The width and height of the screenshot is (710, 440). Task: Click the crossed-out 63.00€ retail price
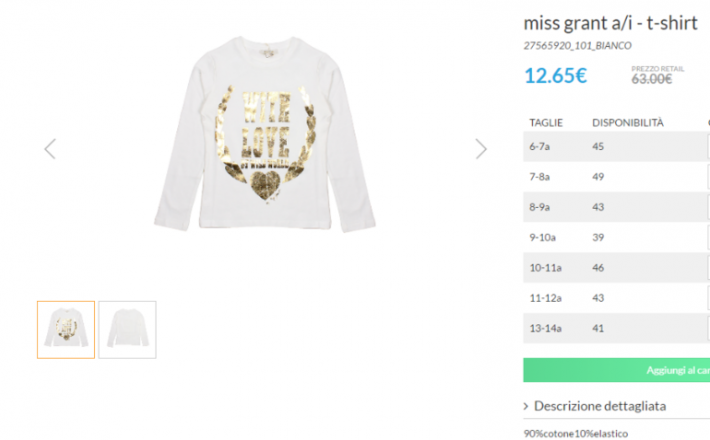651,80
